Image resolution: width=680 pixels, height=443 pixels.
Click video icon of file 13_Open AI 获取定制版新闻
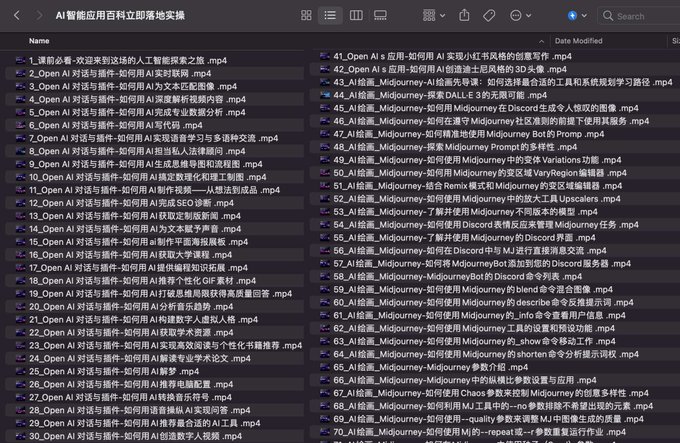pyautogui.click(x=20, y=216)
